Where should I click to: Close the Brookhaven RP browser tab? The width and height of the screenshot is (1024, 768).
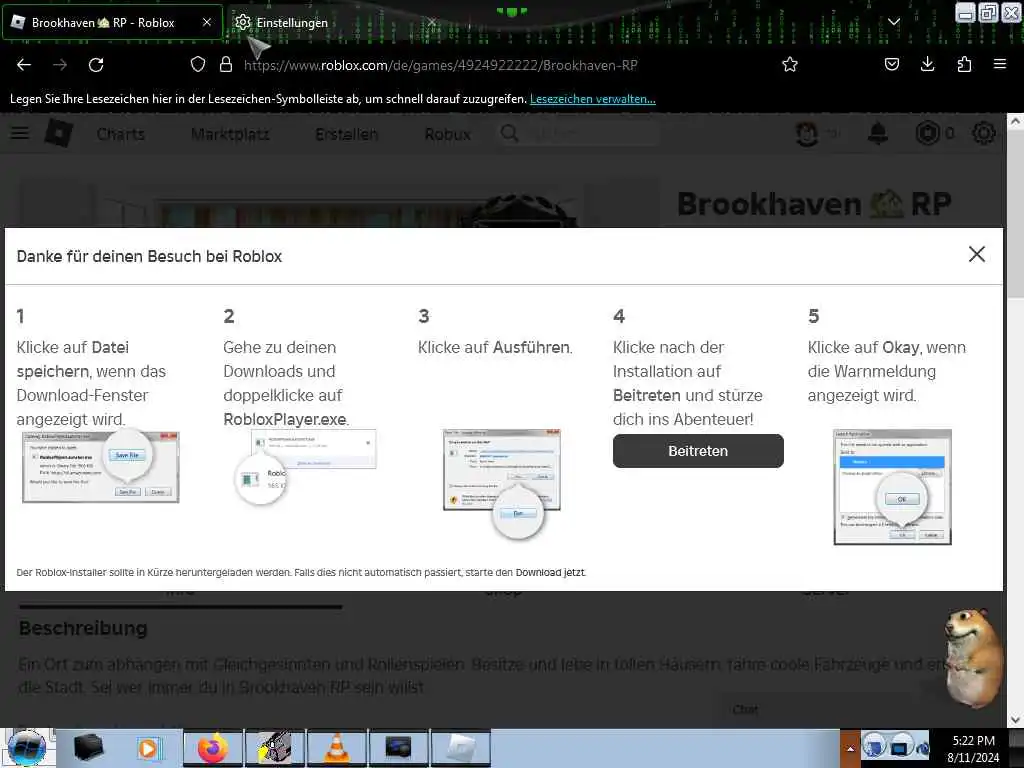pos(207,22)
